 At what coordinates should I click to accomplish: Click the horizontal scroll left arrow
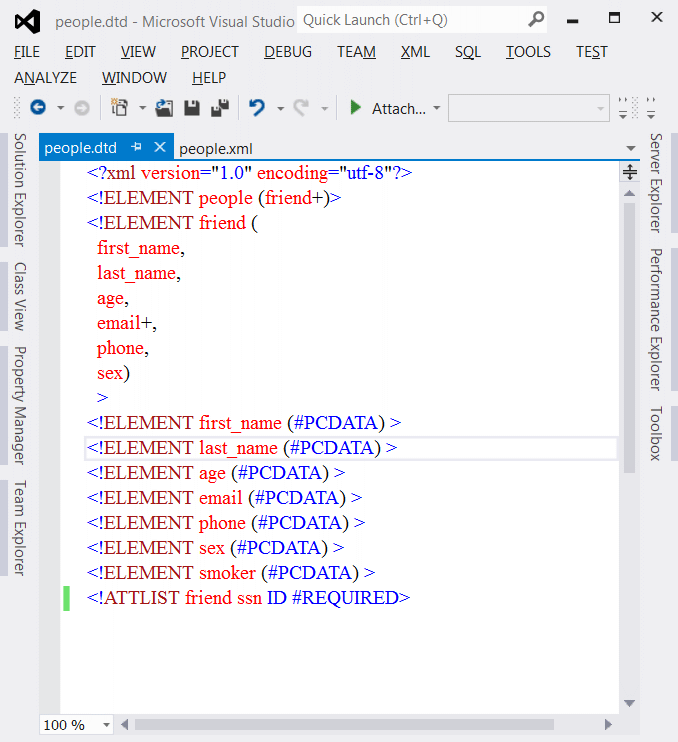(x=124, y=724)
